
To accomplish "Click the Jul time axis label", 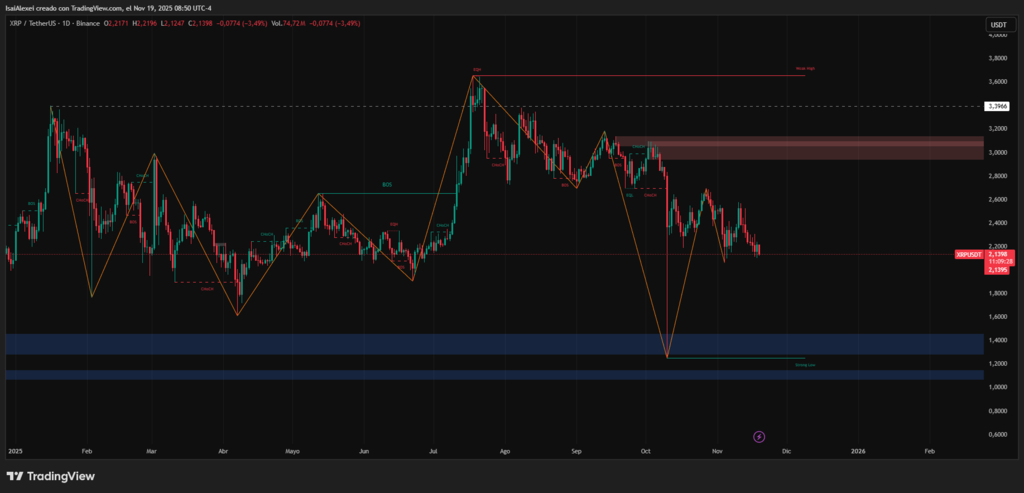I will click(x=434, y=451).
